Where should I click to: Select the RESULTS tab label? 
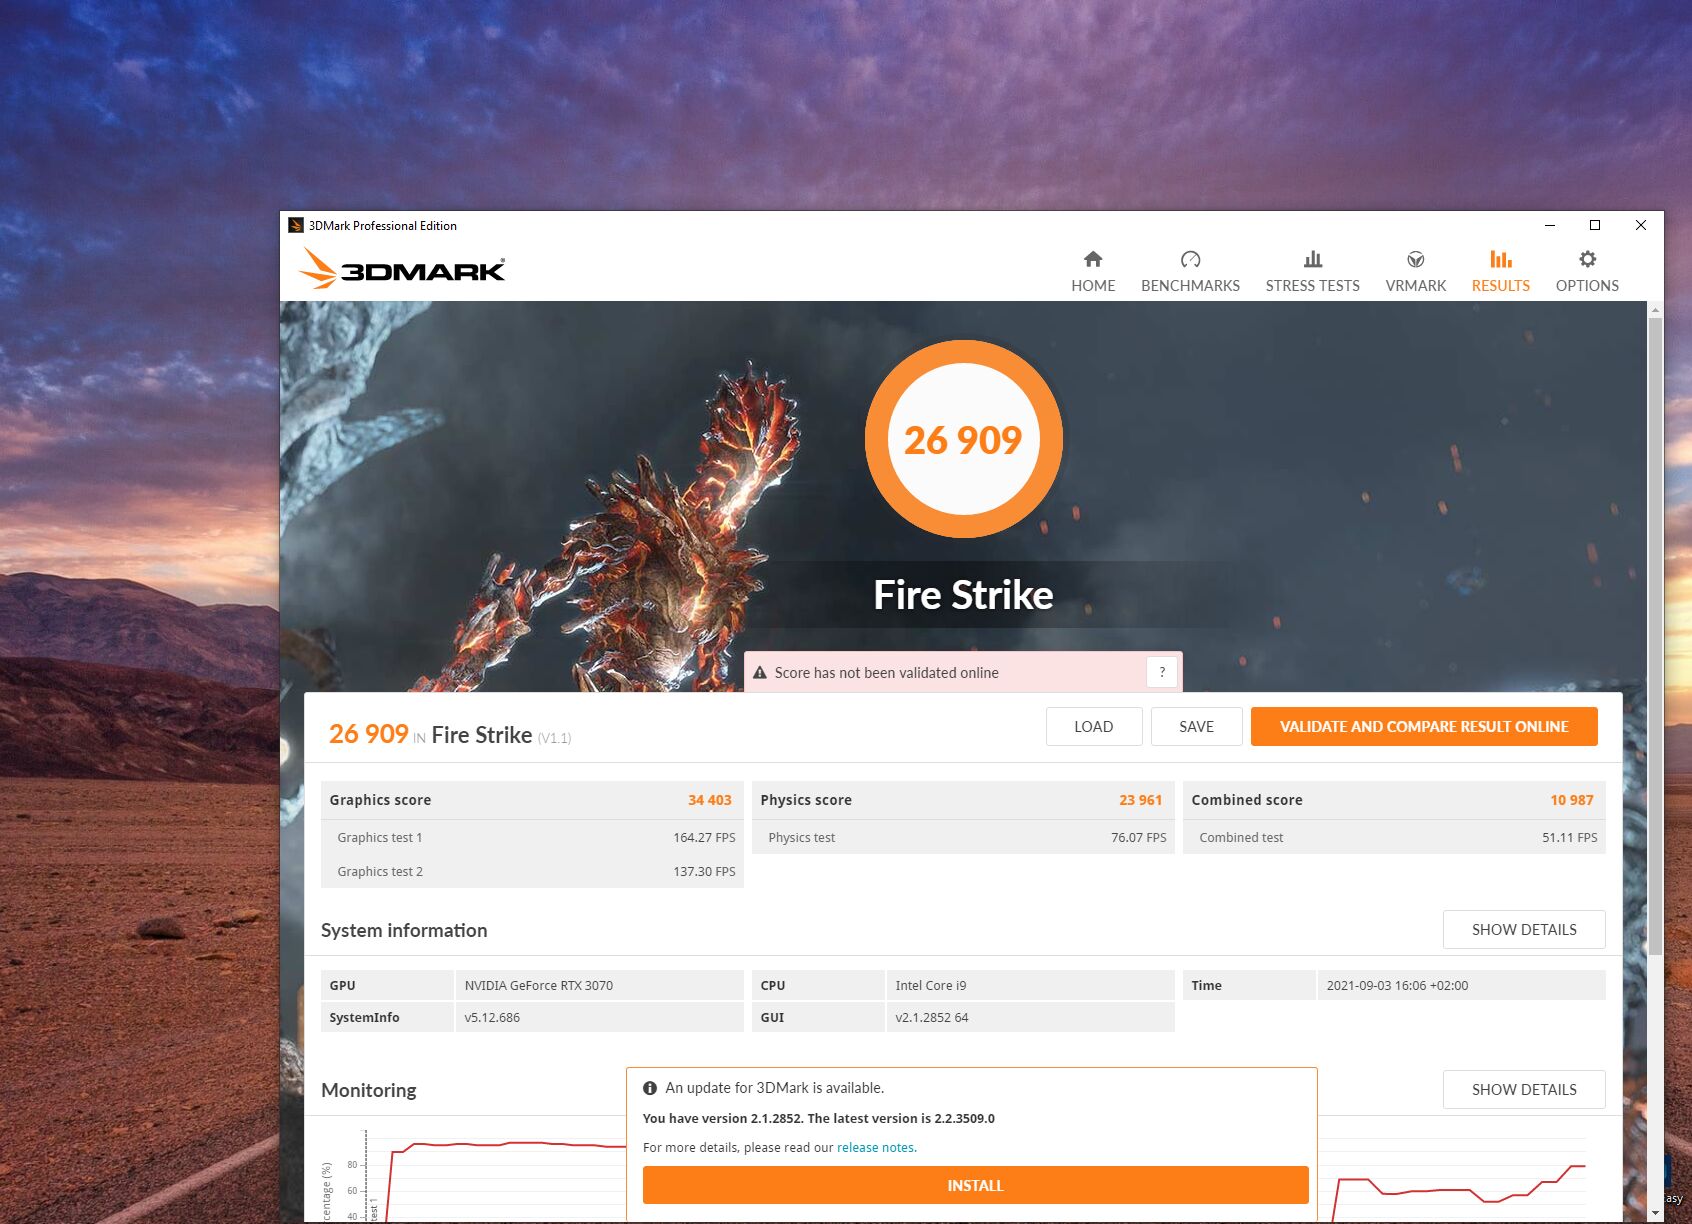coord(1501,286)
